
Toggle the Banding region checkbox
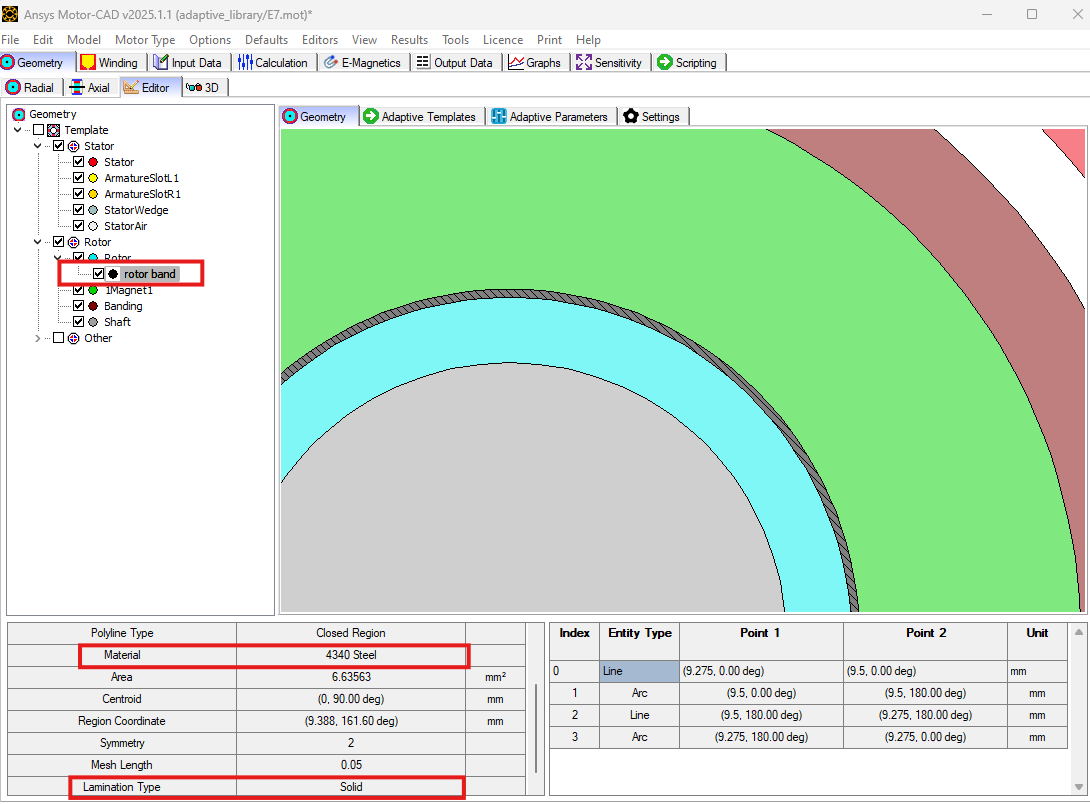pyautogui.click(x=79, y=306)
